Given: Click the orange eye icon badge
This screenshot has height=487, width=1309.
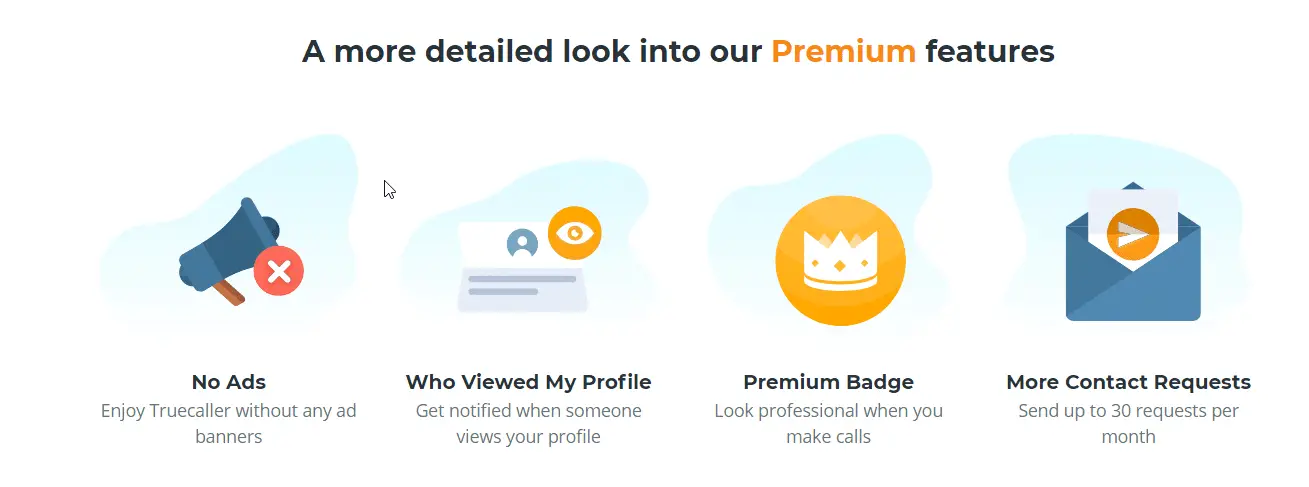Looking at the screenshot, I should click(574, 233).
